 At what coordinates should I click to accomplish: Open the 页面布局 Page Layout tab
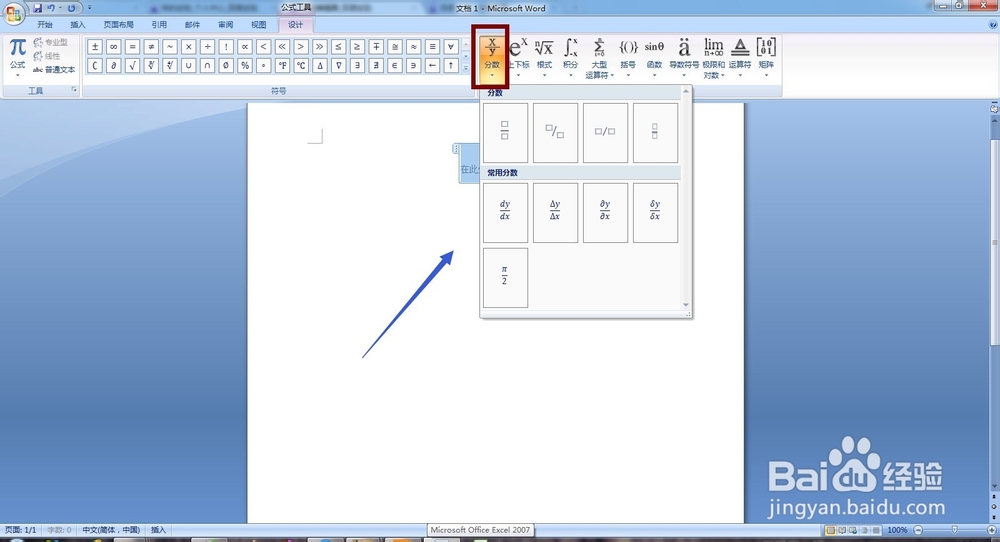point(119,25)
